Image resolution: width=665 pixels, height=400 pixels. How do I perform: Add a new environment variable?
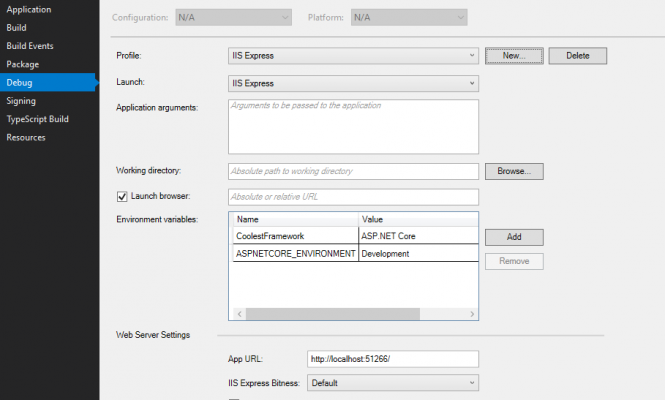(514, 237)
